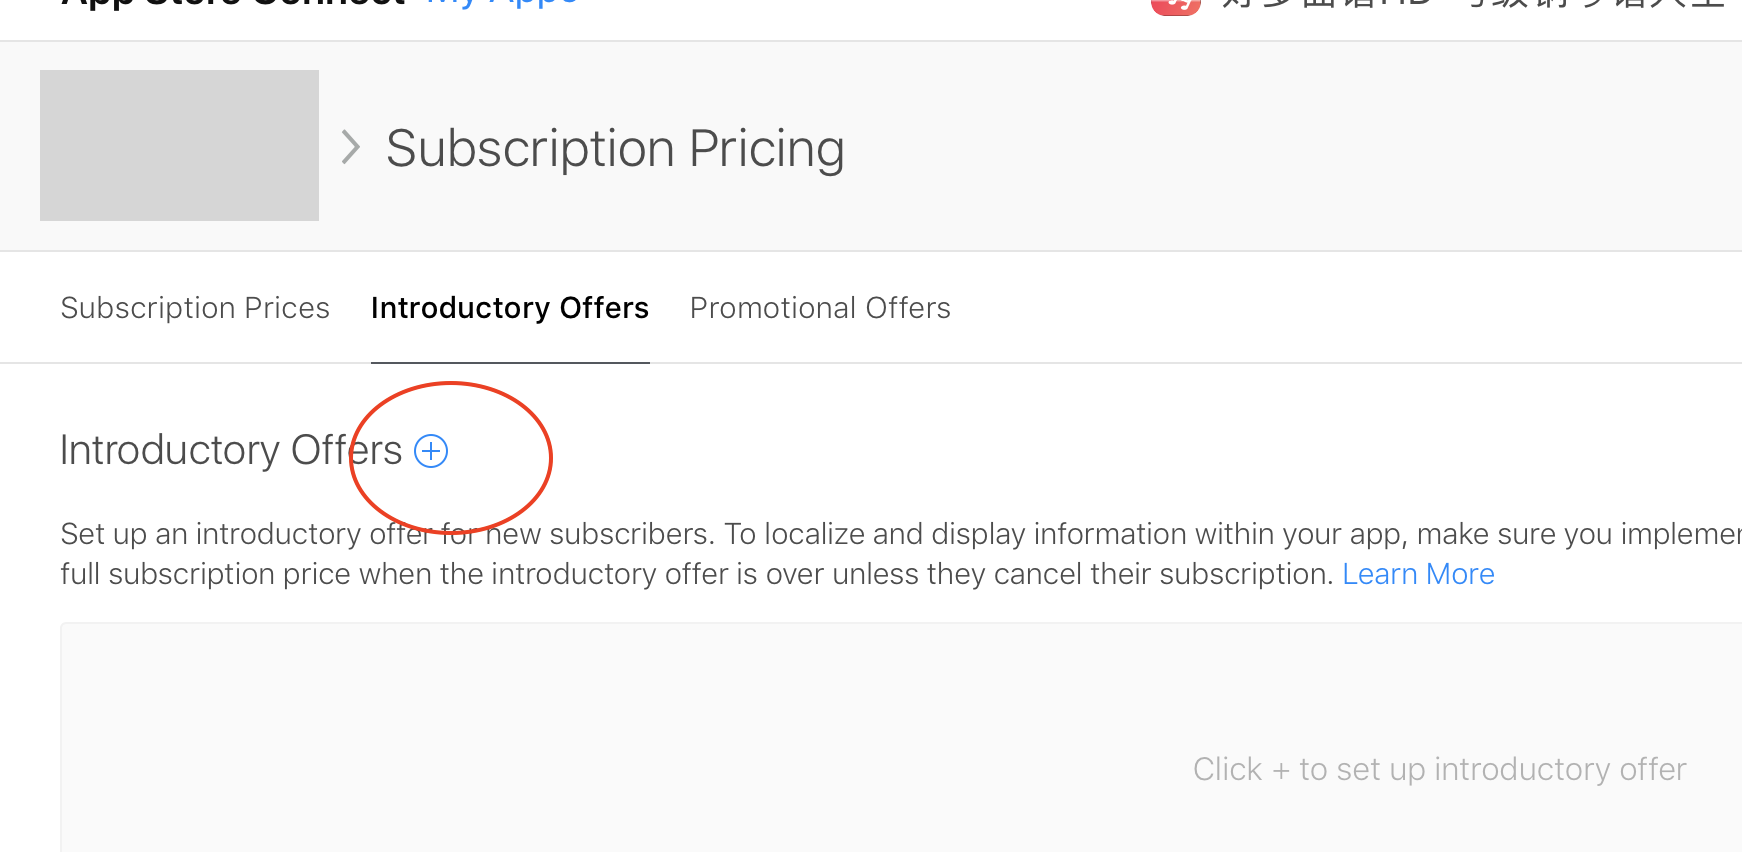1742x852 pixels.
Task: Click the Introductory Offers section heading
Action: [x=231, y=450]
